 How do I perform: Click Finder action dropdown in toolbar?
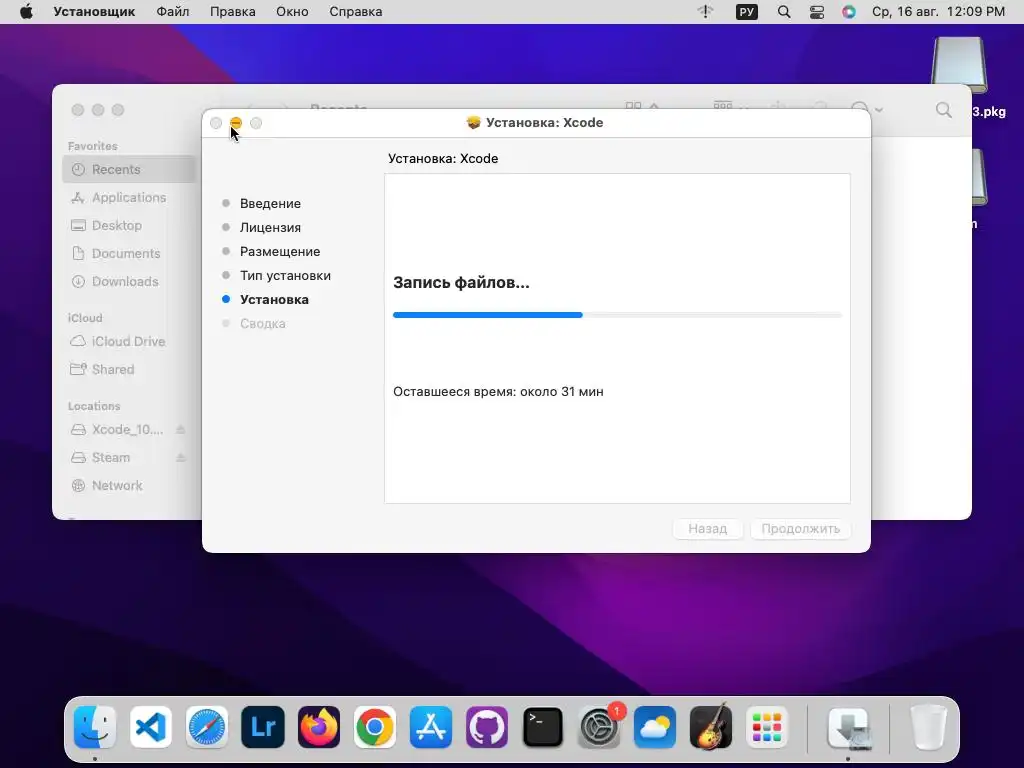(867, 110)
